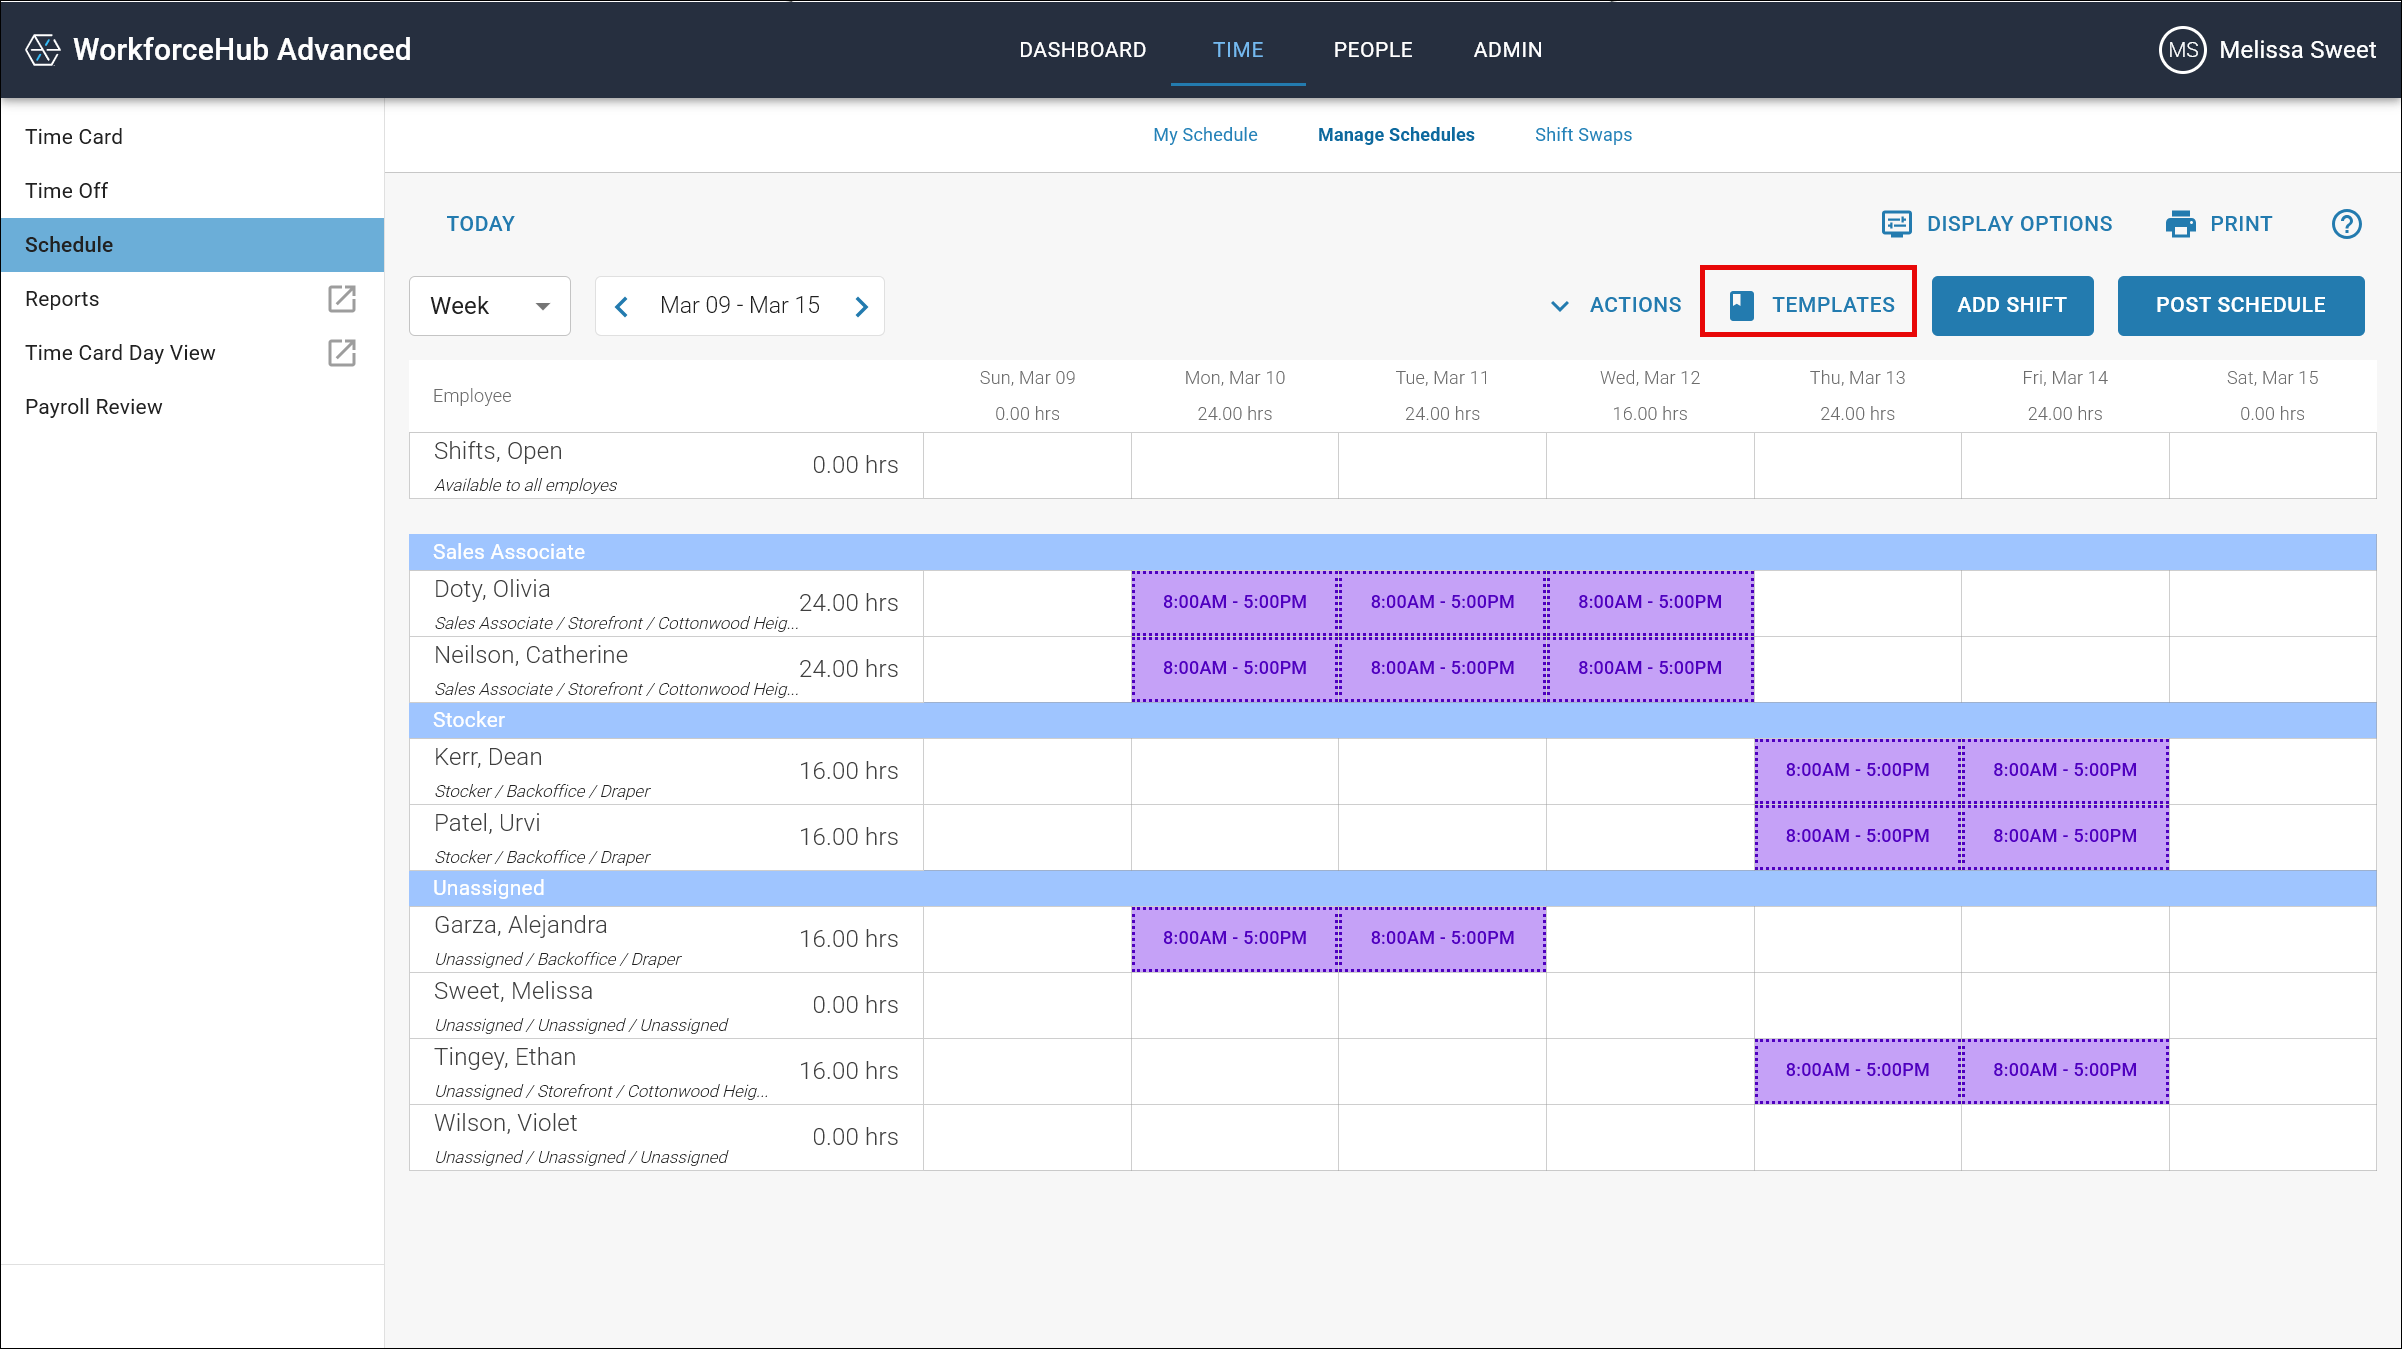This screenshot has width=2402, height=1349.
Task: Select Ethan Tingey's Friday shift
Action: [x=2064, y=1070]
